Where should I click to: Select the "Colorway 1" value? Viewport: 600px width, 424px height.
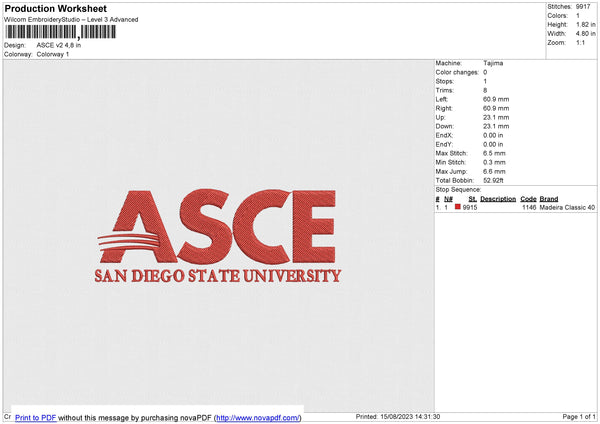(53, 54)
